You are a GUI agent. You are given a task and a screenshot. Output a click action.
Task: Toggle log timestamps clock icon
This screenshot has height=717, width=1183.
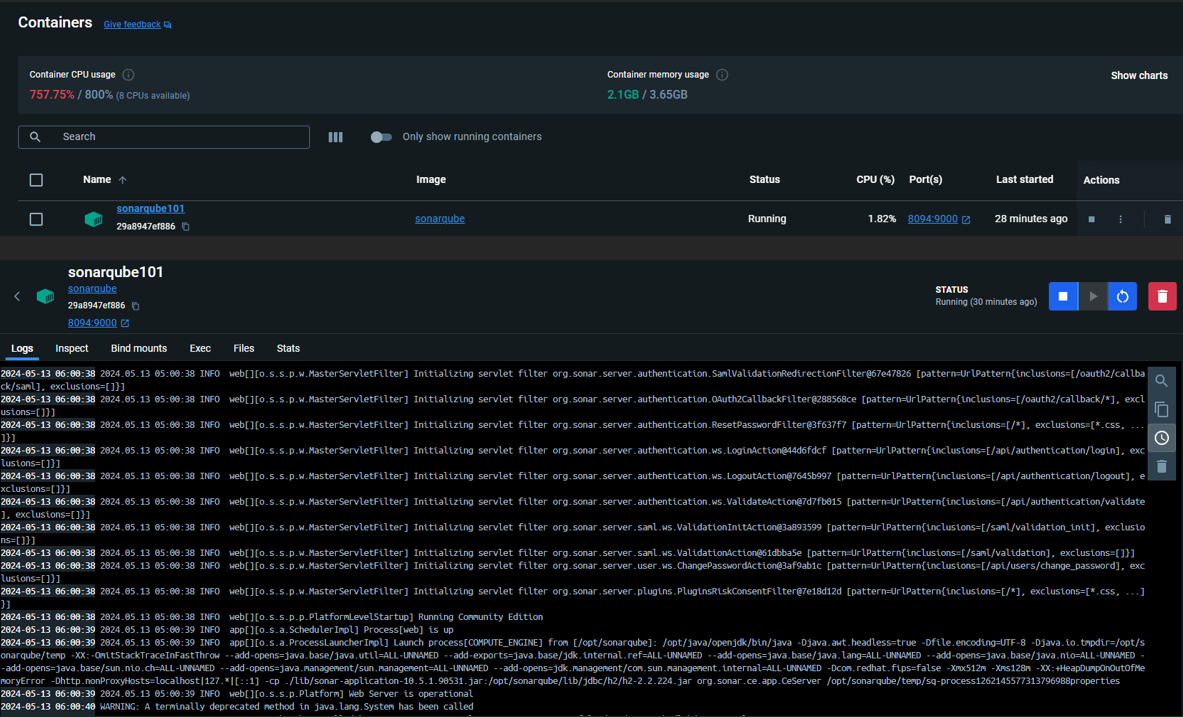coord(1161,438)
